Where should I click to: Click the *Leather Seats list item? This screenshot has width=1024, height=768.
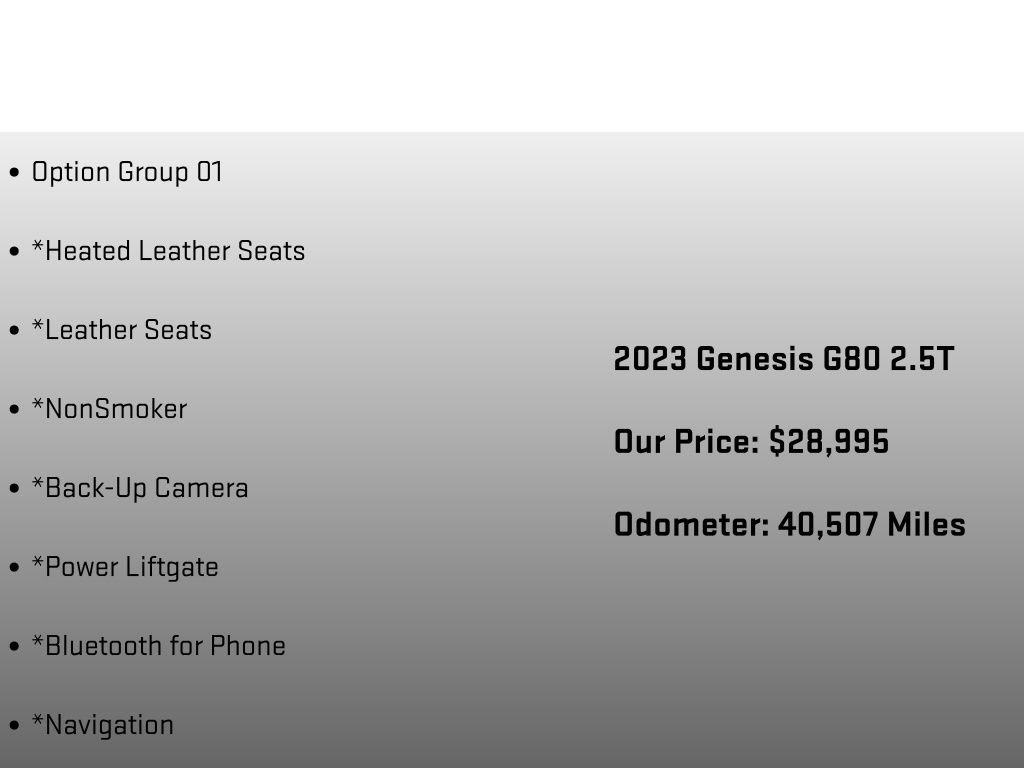coord(122,330)
